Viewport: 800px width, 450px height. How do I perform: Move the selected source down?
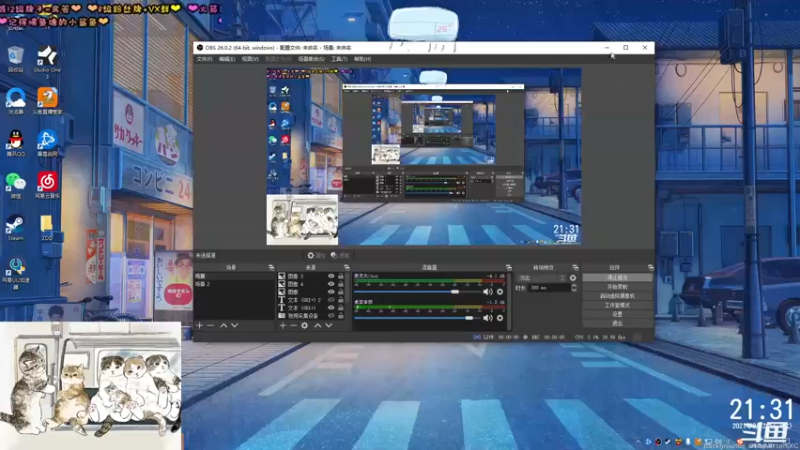point(329,326)
